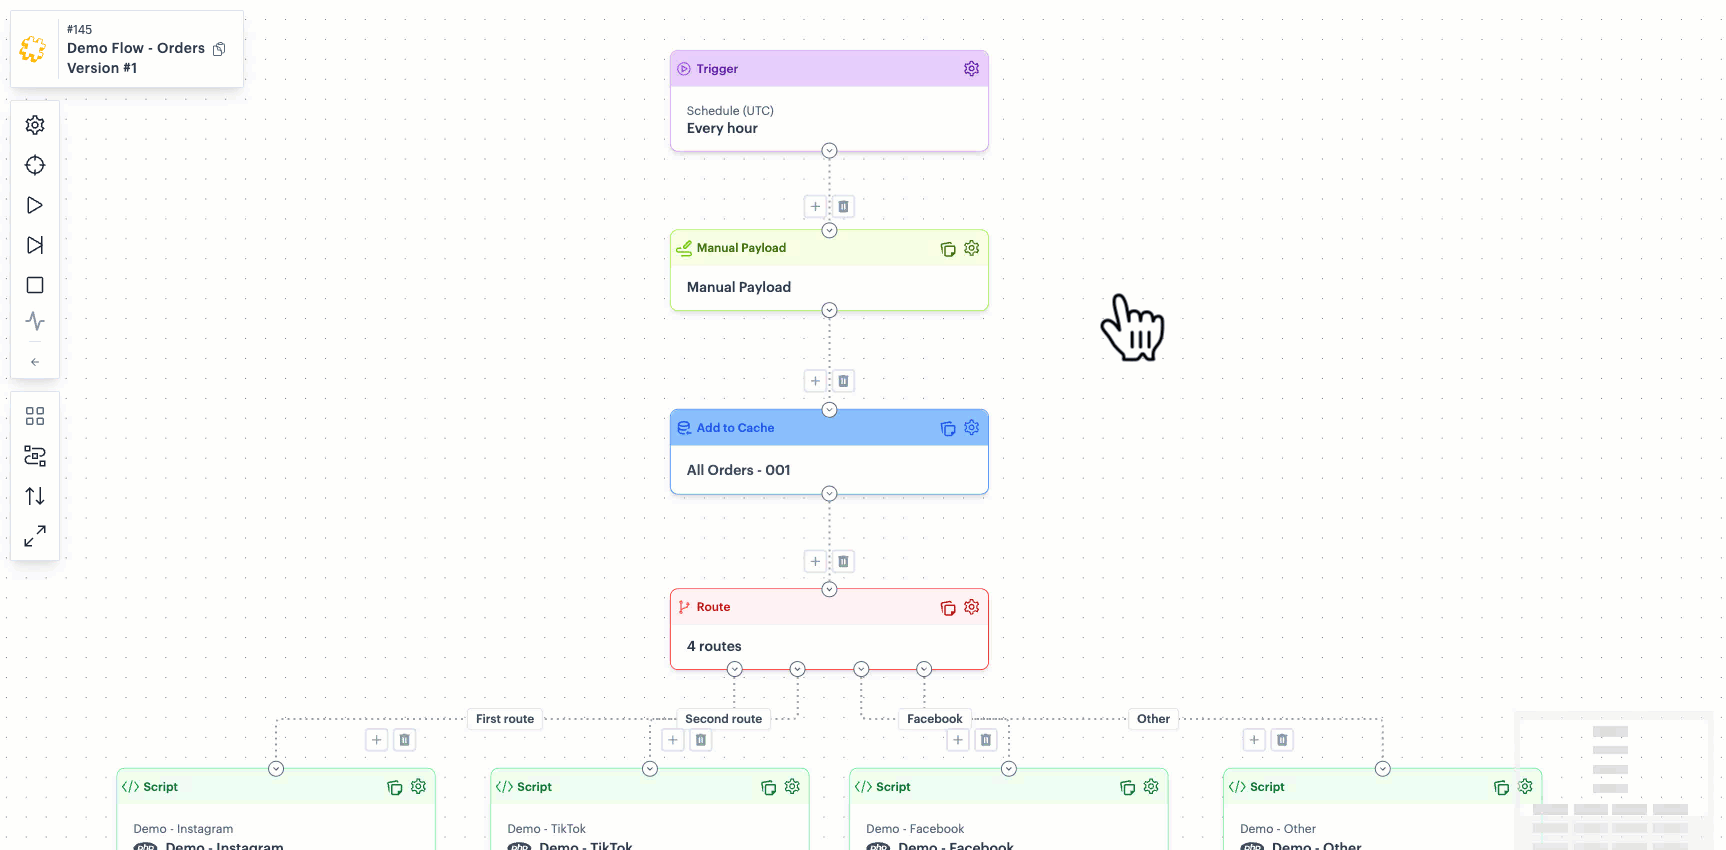
Task: Collapse the left toolbar with arrow
Action: pyautogui.click(x=35, y=362)
